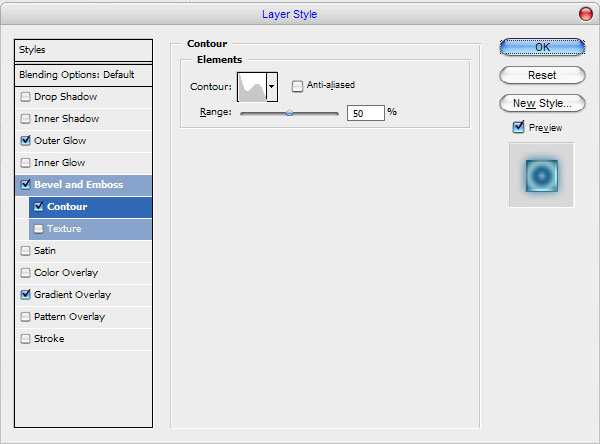Toggle the Anti-aliased checkbox

point(297,86)
